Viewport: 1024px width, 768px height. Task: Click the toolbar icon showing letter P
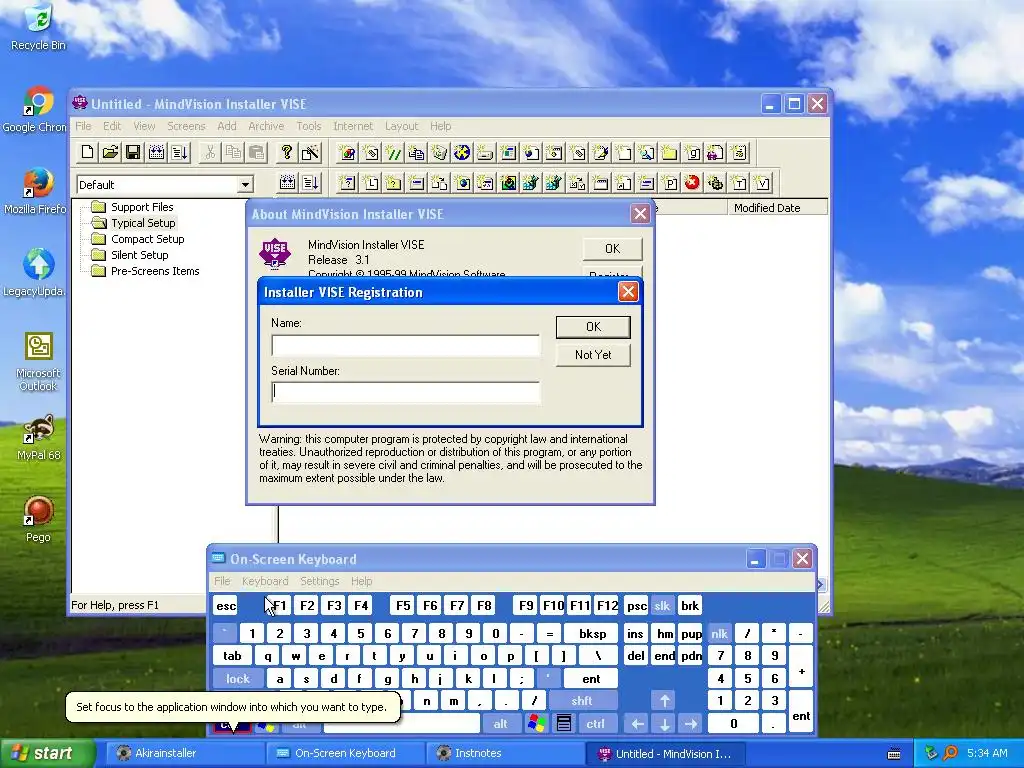(669, 183)
